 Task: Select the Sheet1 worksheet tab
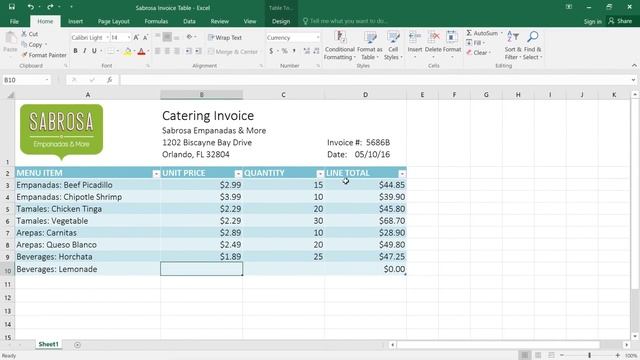[49, 344]
